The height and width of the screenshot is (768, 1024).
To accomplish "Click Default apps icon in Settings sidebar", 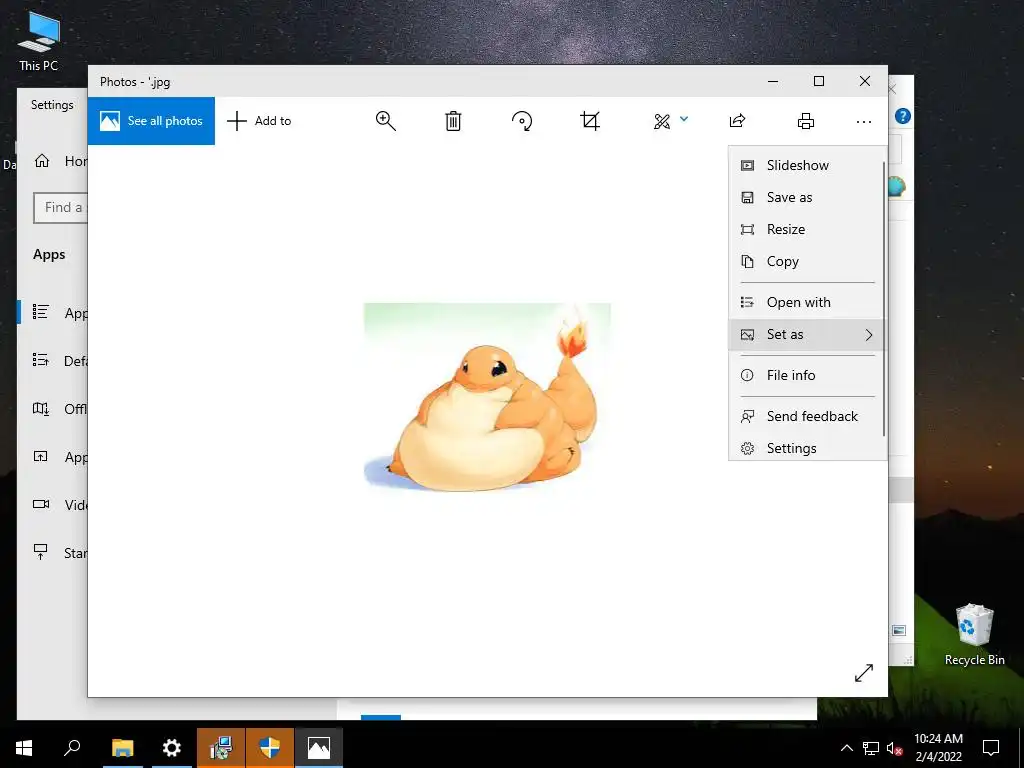I will 40,360.
